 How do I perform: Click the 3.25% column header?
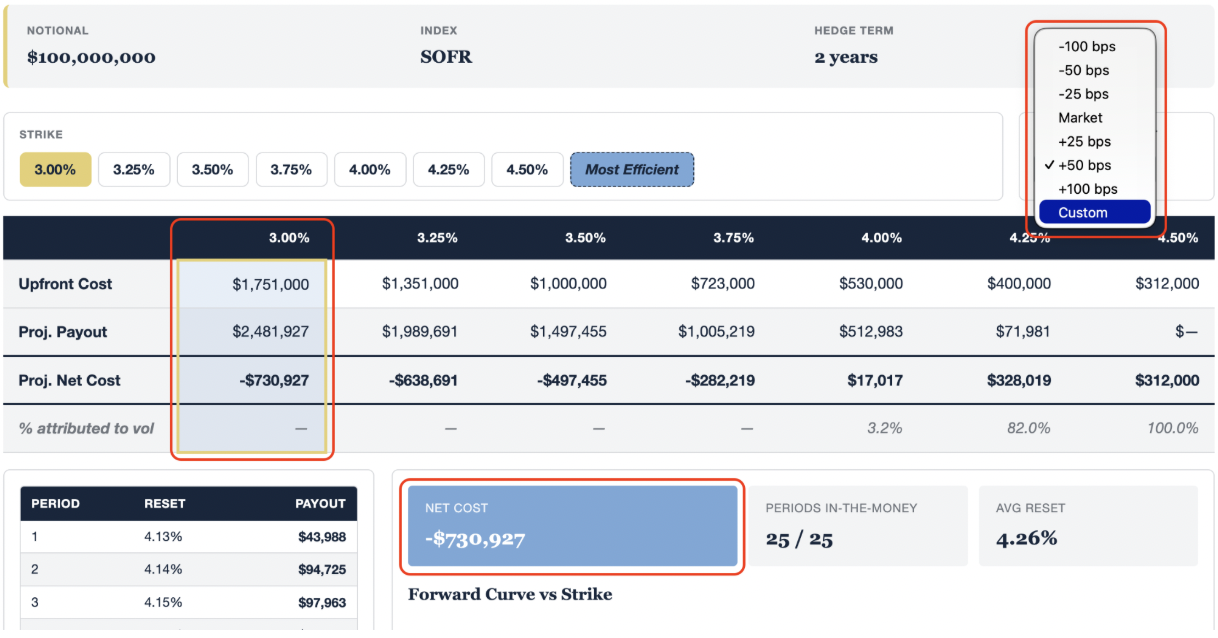(x=437, y=238)
